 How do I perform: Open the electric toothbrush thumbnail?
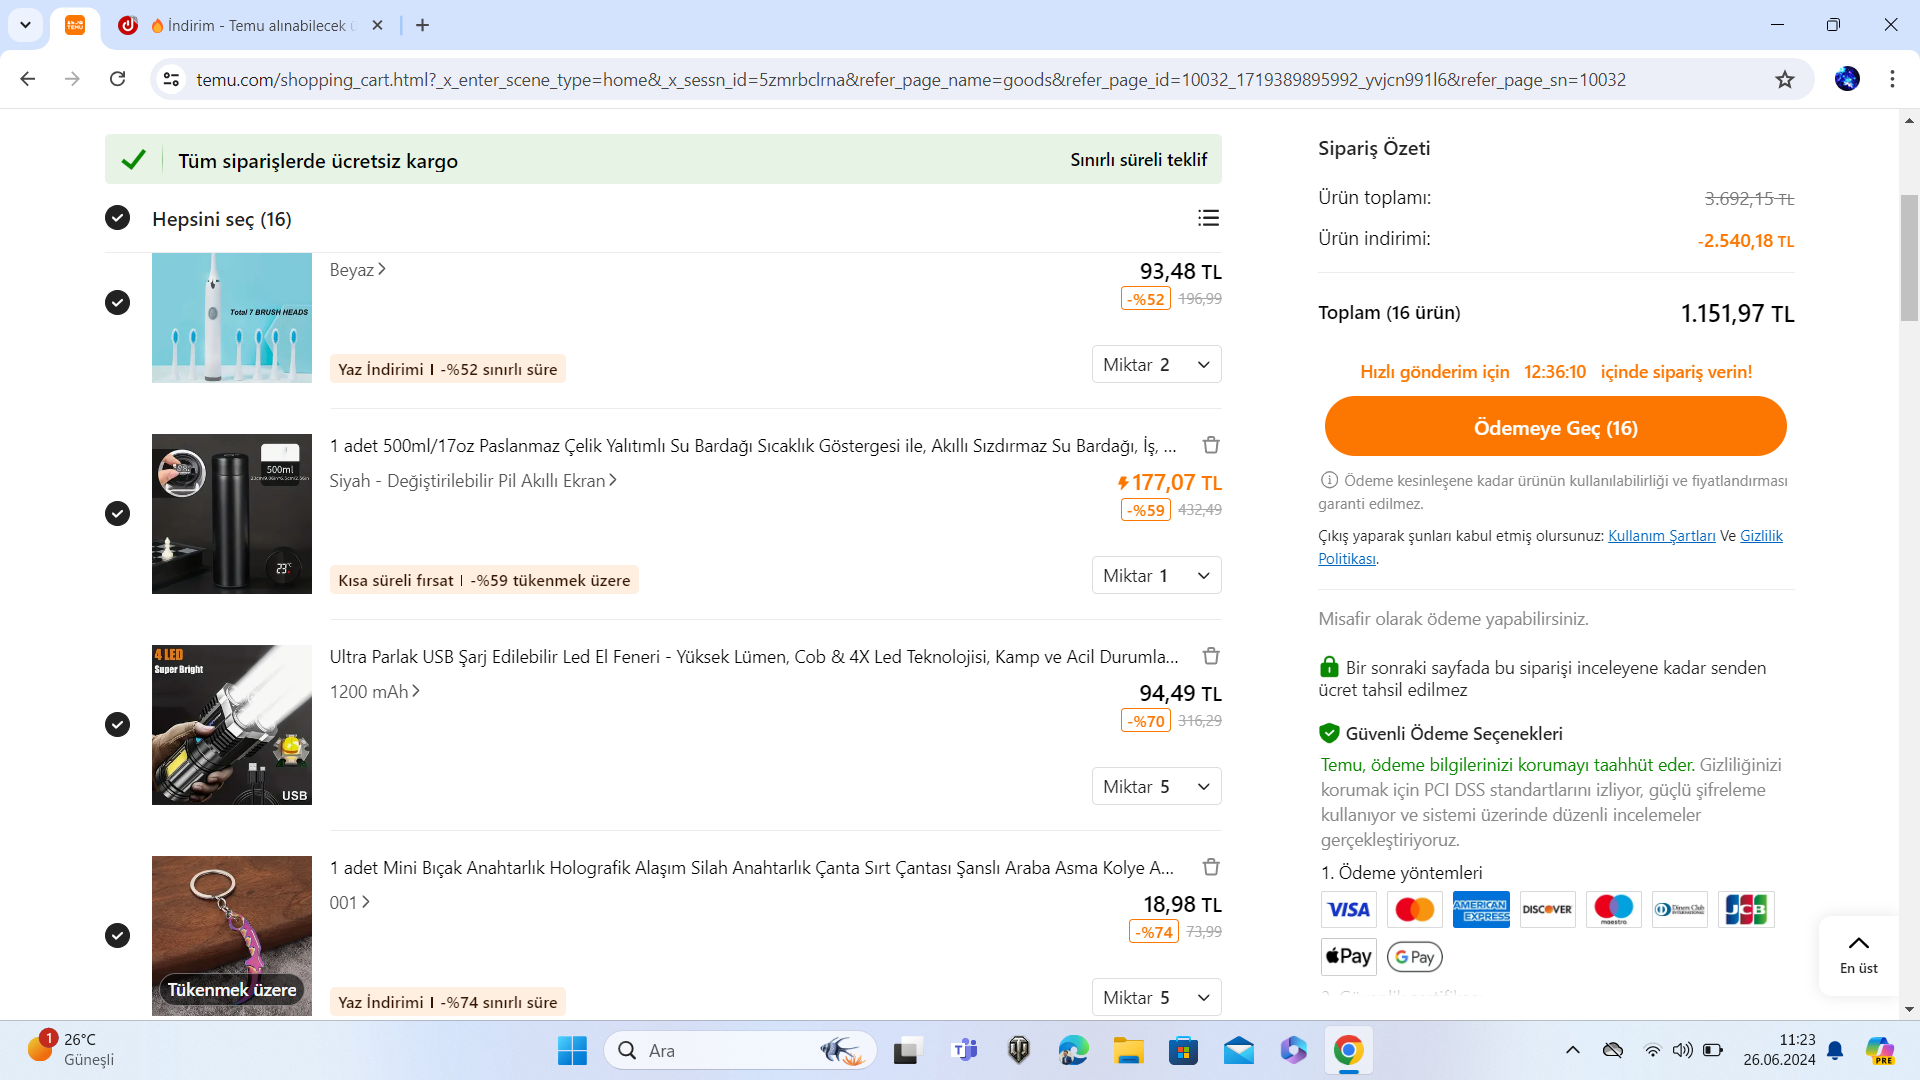(232, 318)
